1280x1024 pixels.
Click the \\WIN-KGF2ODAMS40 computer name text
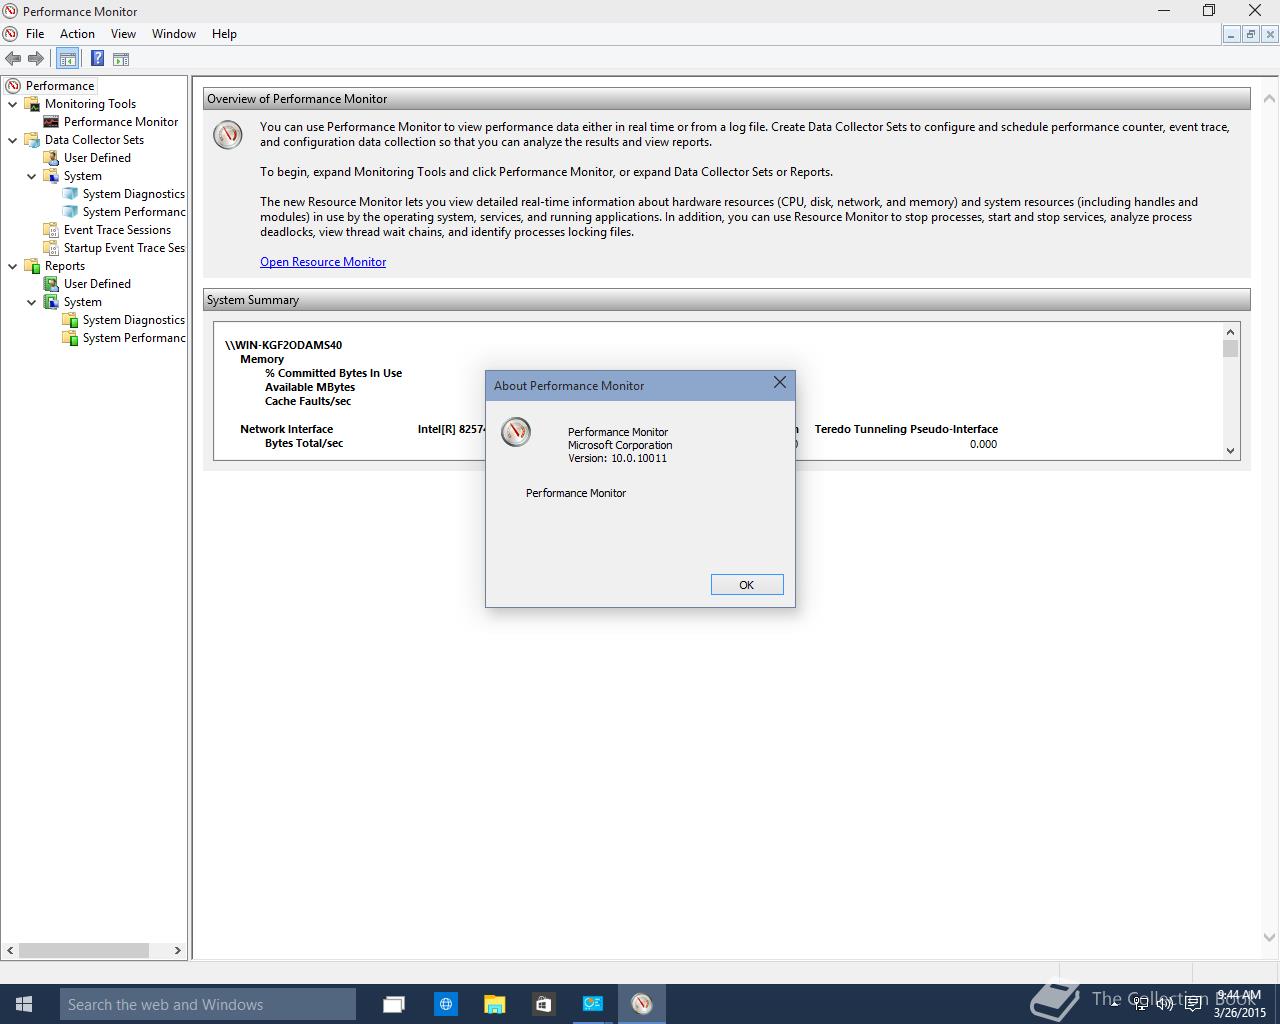284,345
